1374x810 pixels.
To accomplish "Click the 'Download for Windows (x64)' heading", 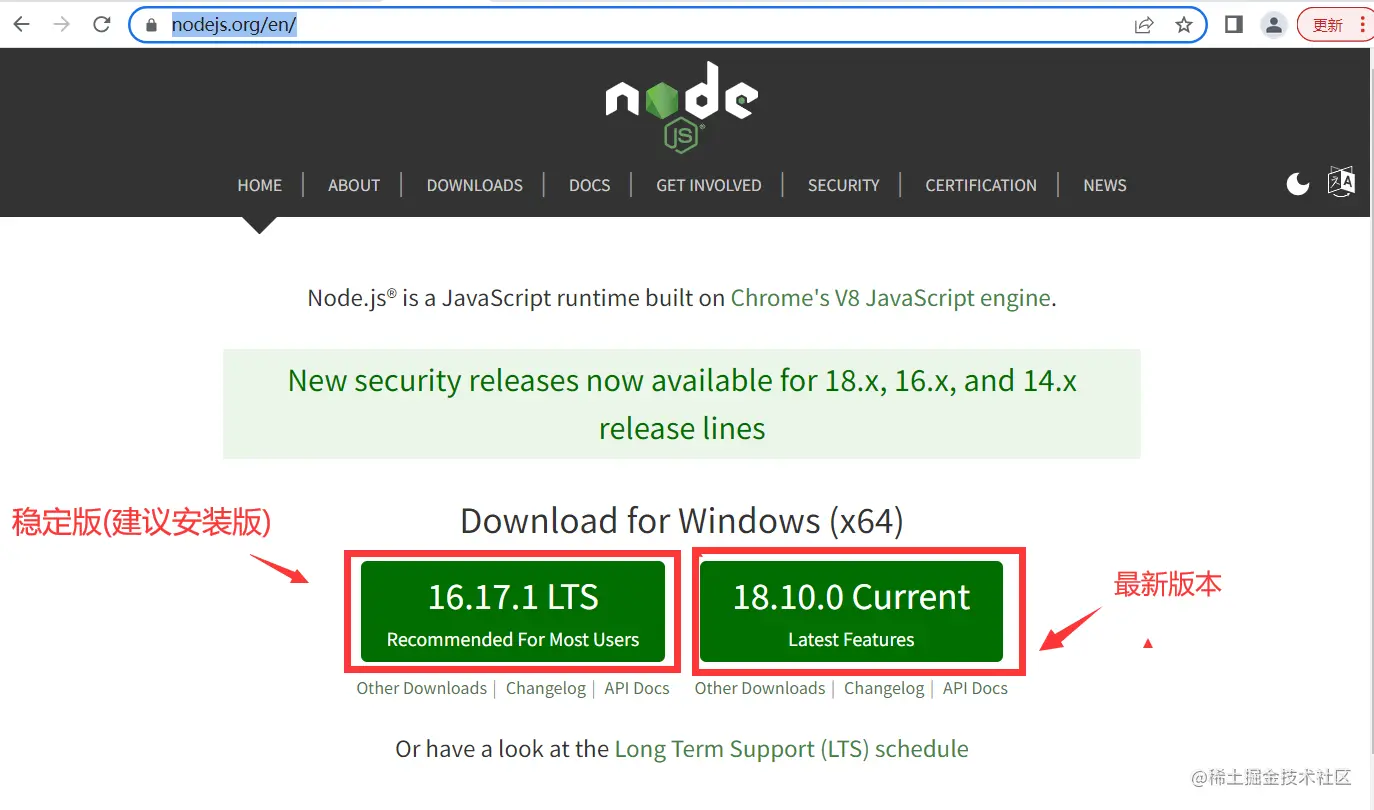I will [682, 521].
